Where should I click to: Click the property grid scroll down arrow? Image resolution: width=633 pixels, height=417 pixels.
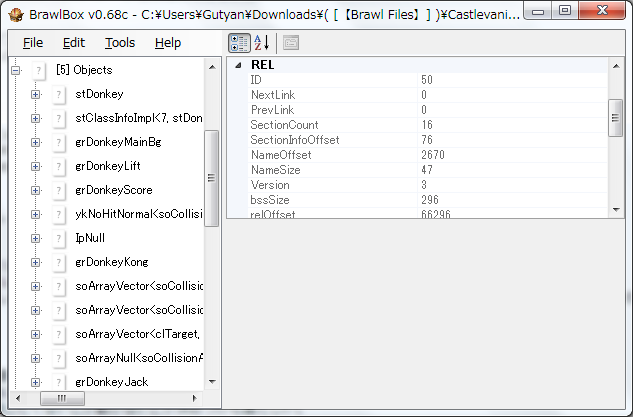[x=616, y=210]
